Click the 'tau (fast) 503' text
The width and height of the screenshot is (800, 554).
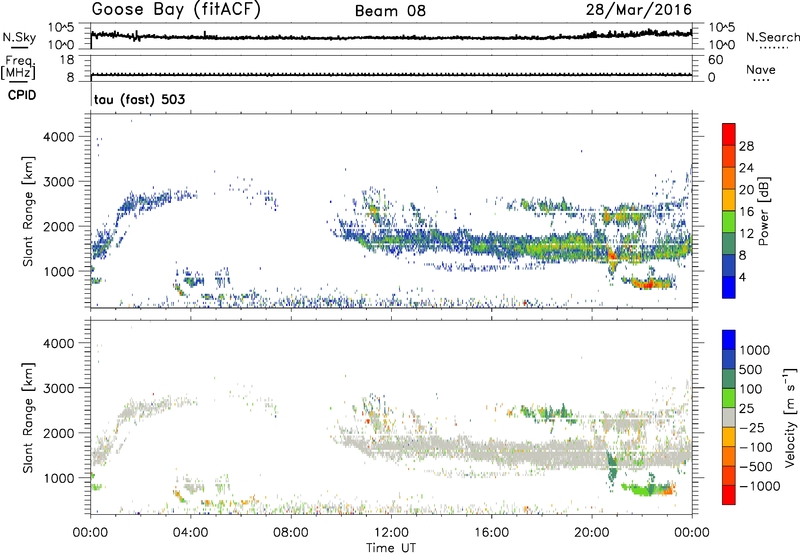(139, 99)
